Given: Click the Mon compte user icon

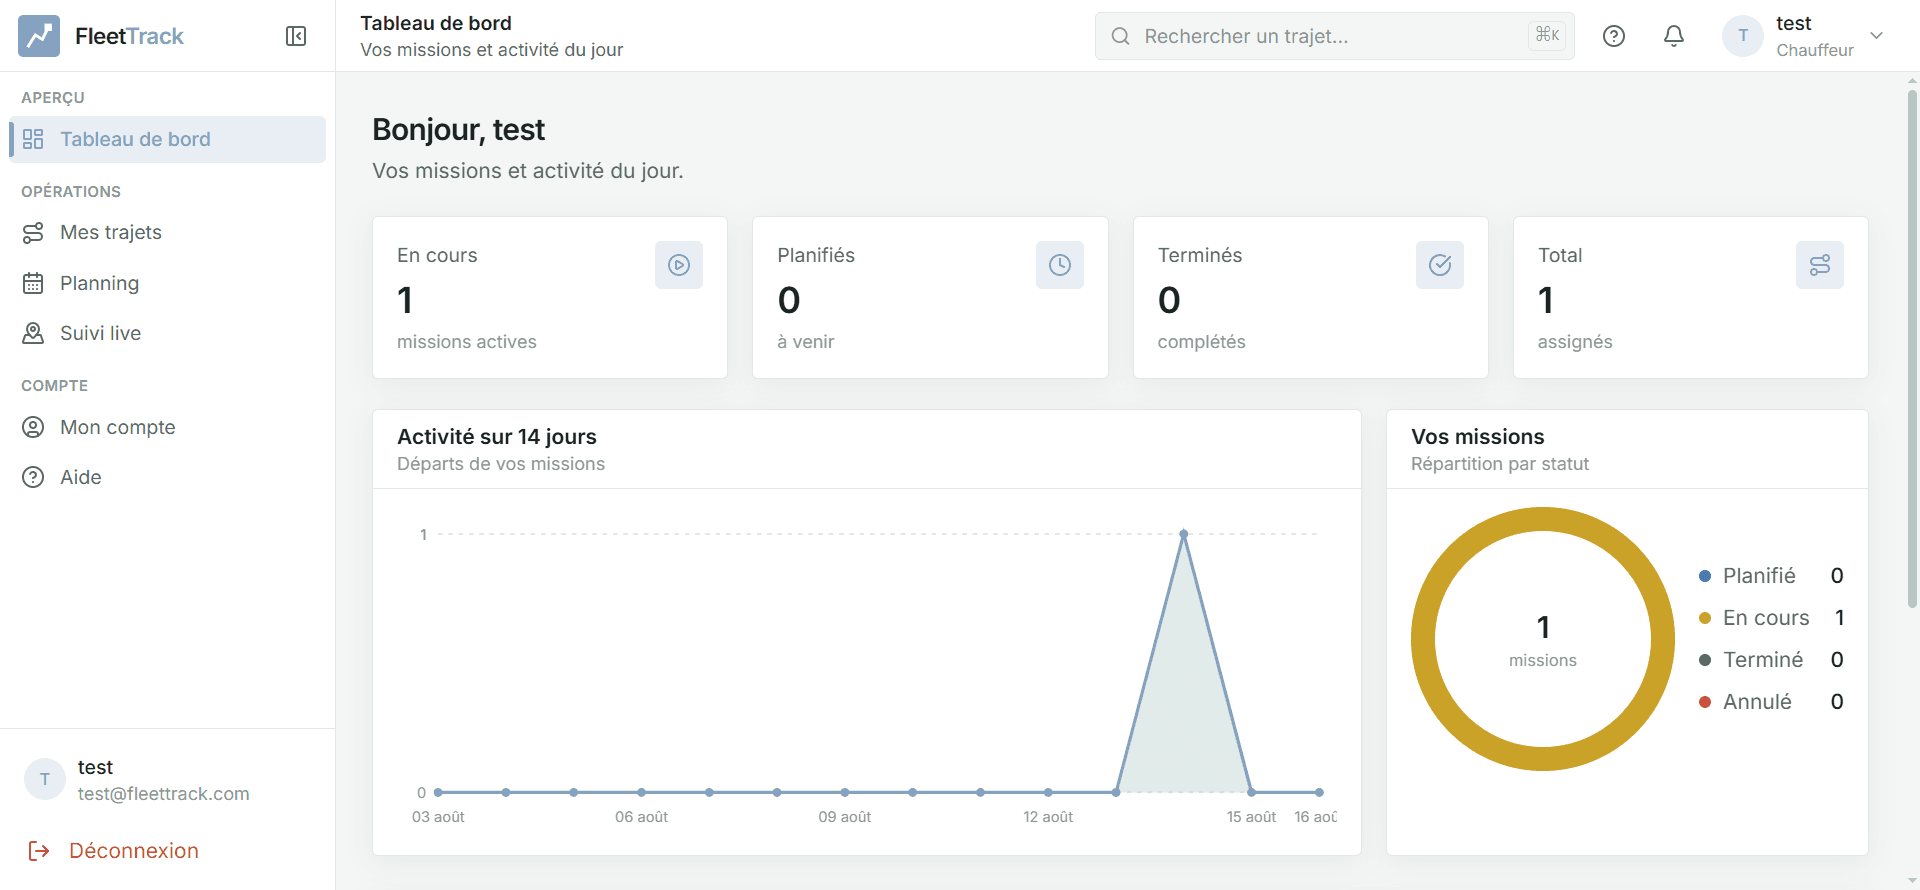Looking at the screenshot, I should [33, 427].
